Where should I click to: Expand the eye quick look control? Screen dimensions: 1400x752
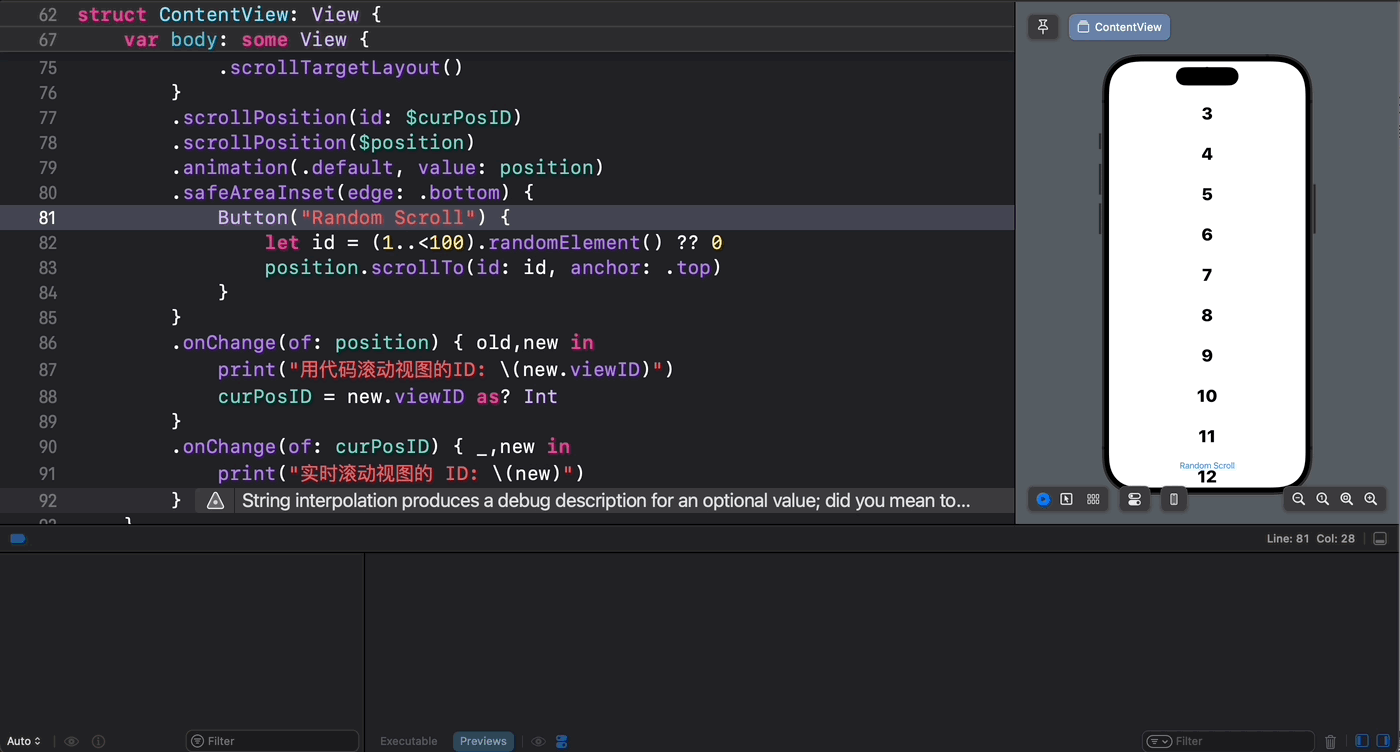coord(538,741)
